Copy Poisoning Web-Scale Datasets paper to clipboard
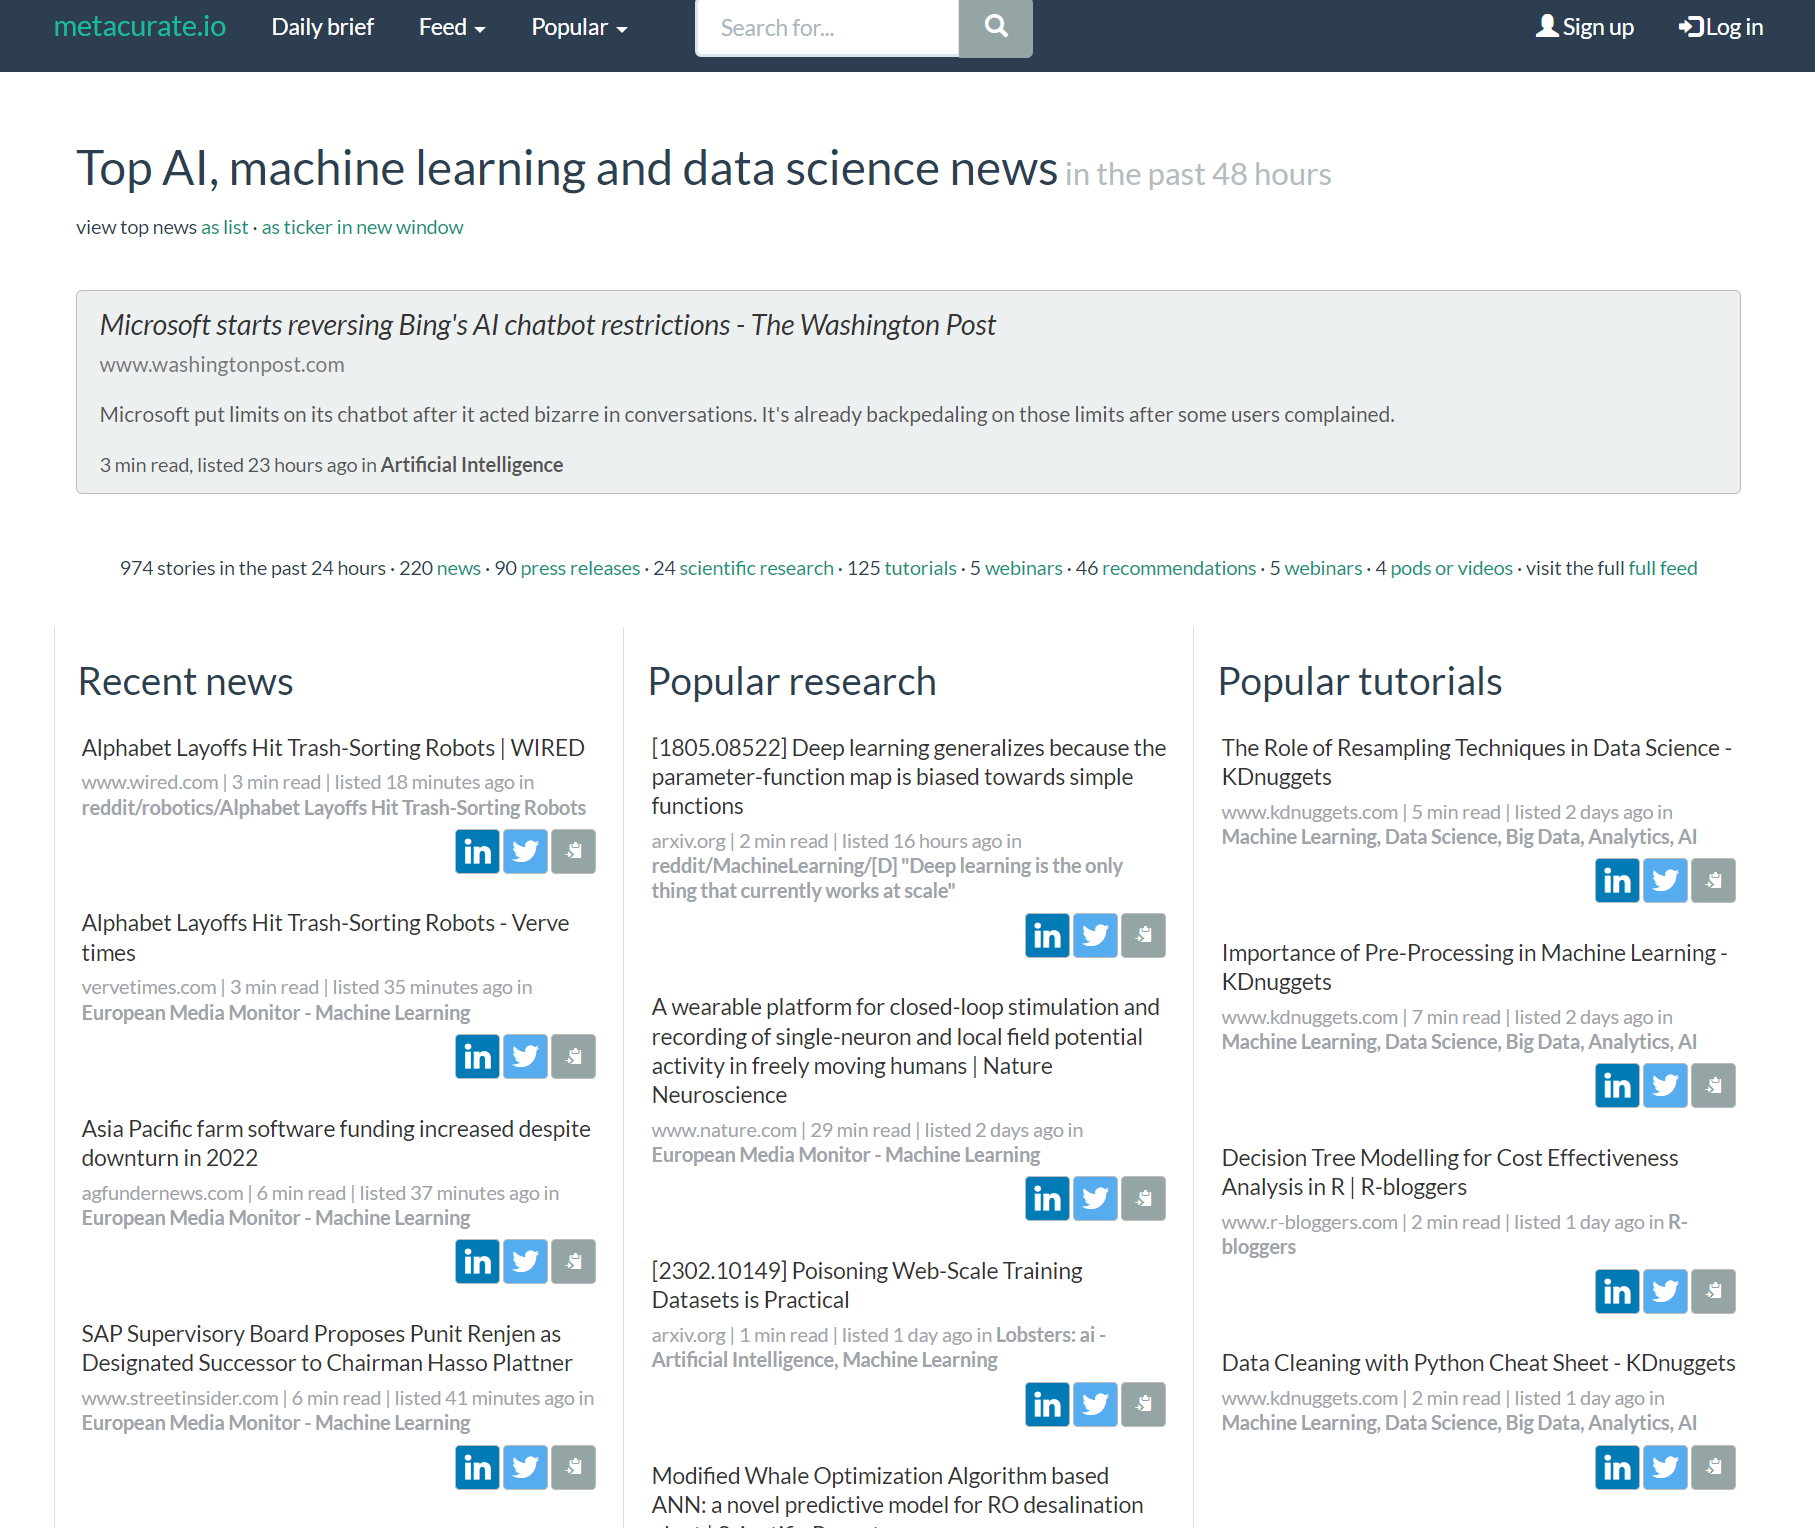 click(x=1143, y=1404)
